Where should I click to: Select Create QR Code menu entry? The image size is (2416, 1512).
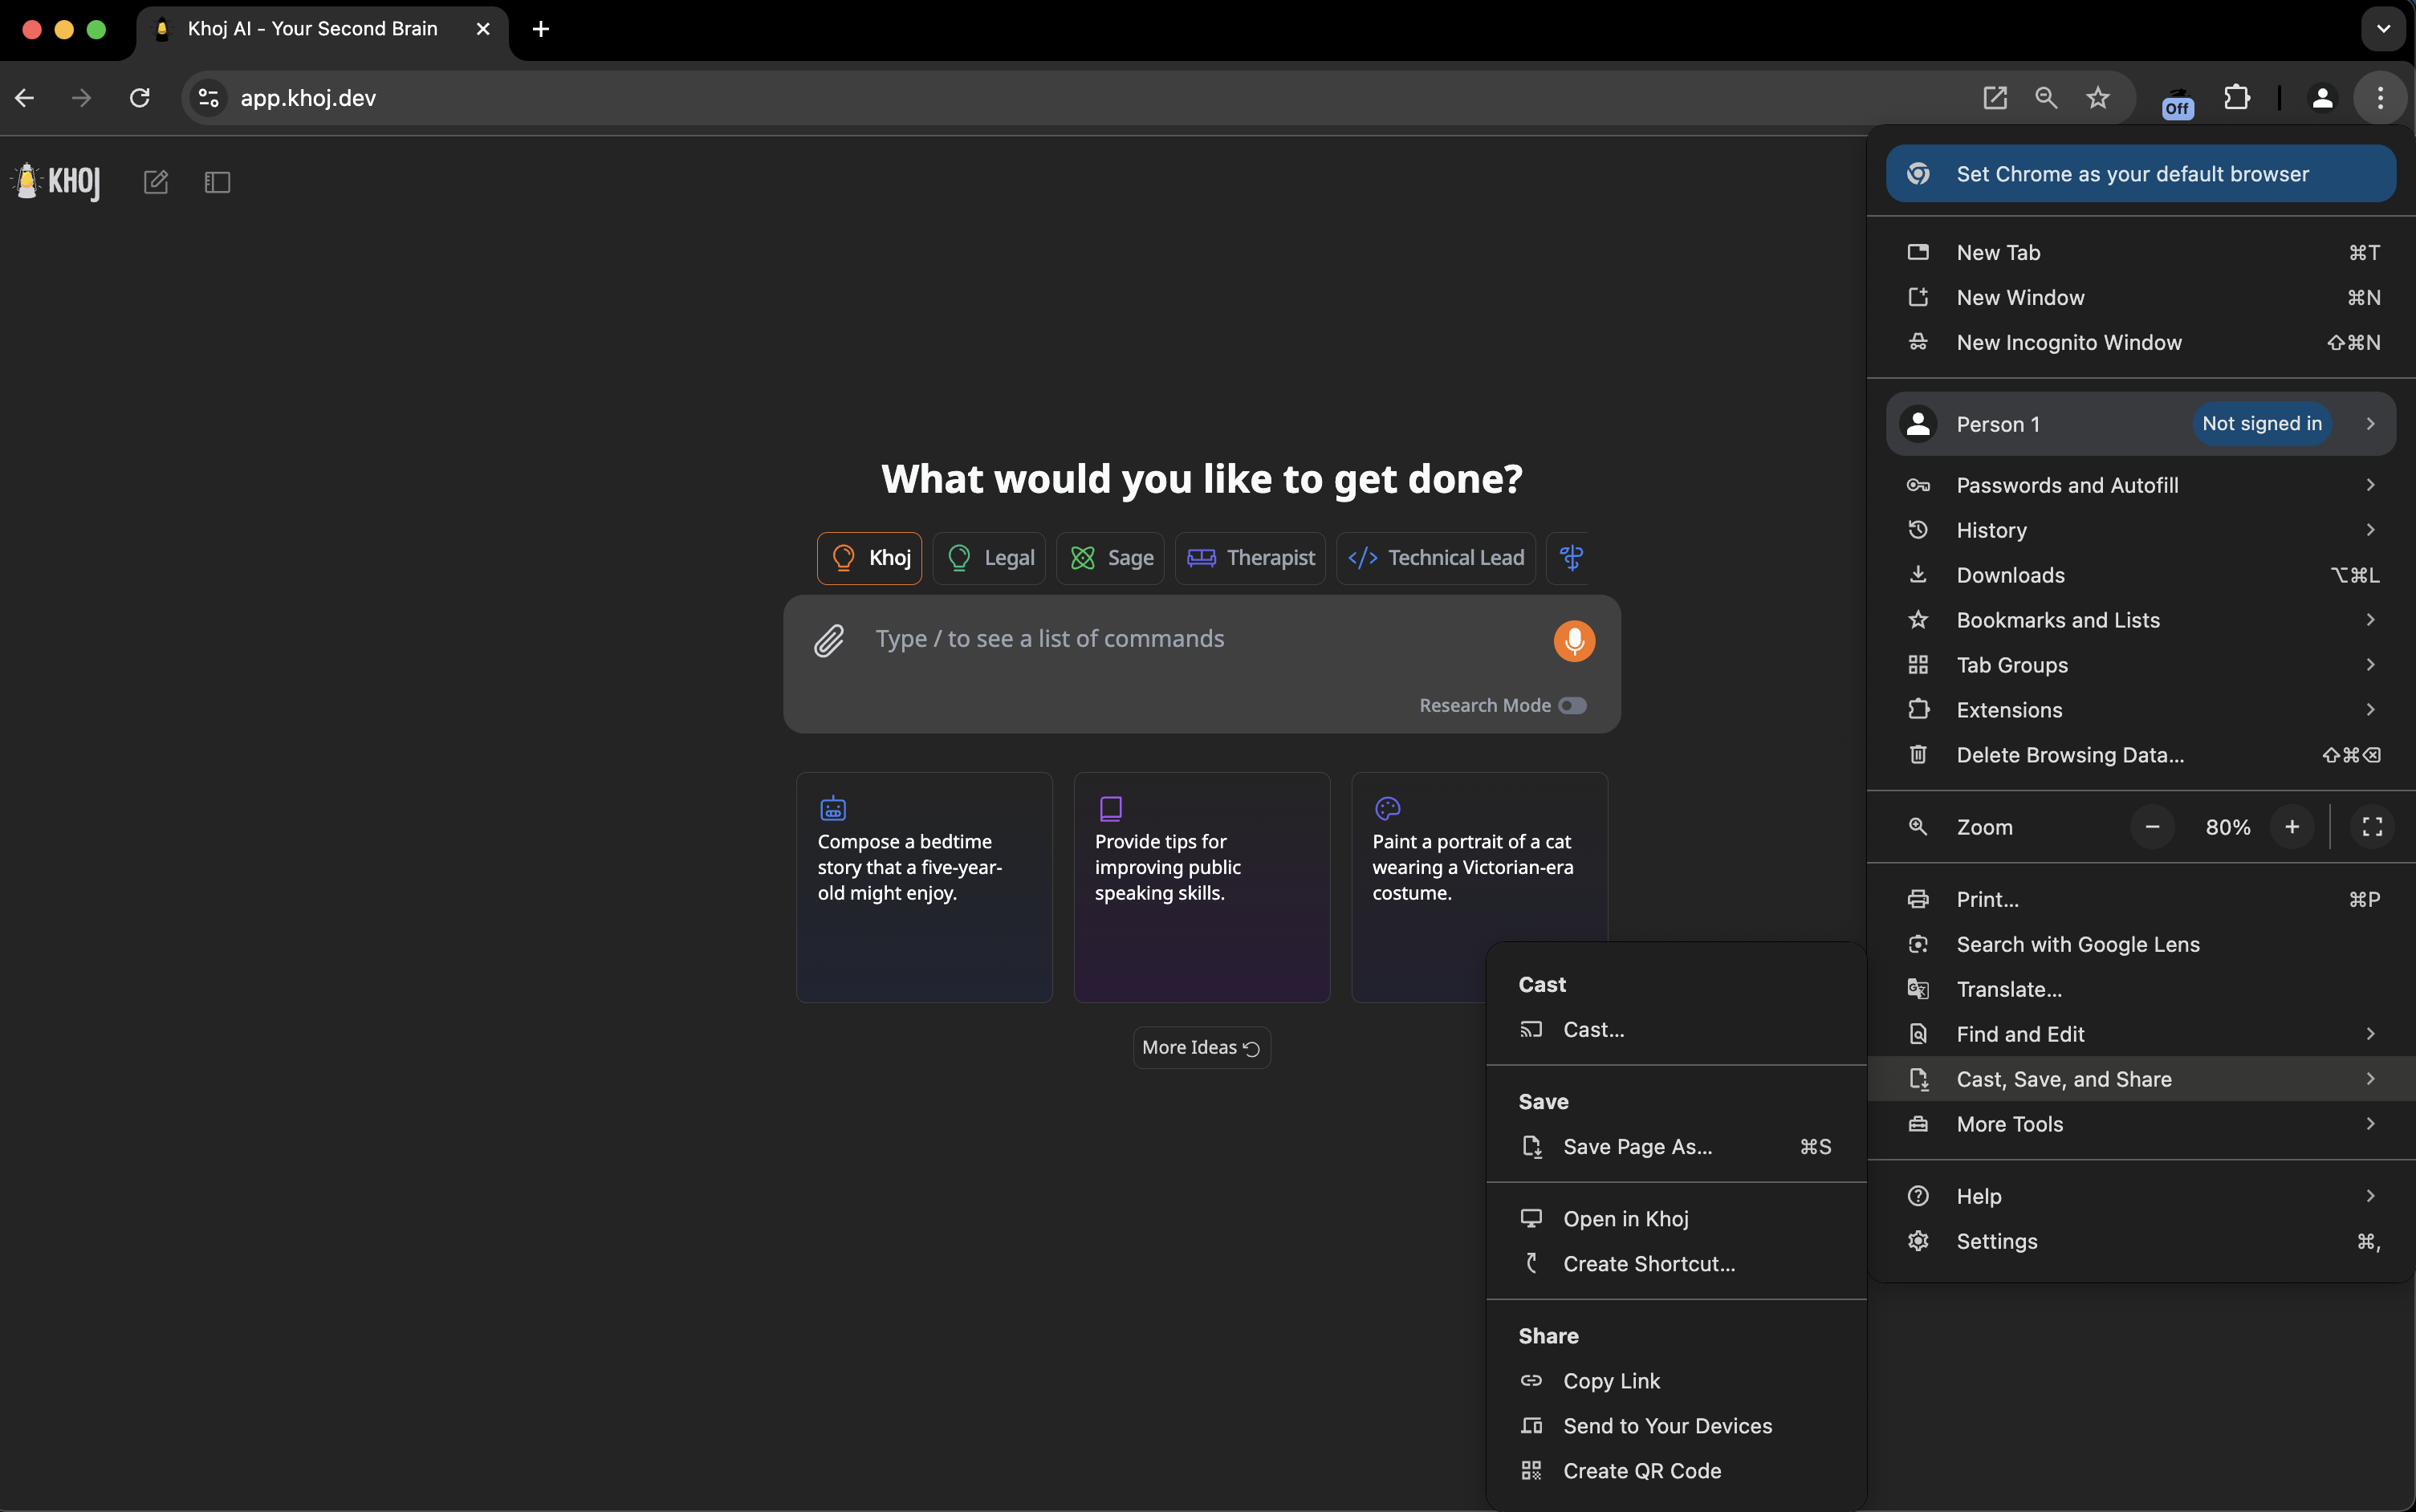pyautogui.click(x=1641, y=1471)
